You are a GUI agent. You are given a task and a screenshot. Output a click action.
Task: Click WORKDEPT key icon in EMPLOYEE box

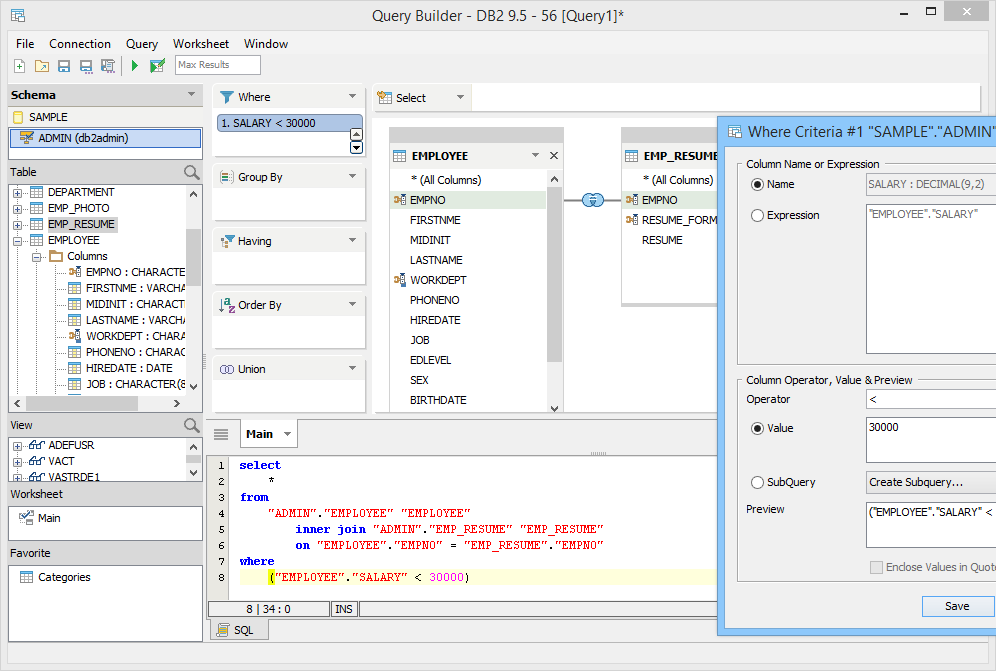400,280
